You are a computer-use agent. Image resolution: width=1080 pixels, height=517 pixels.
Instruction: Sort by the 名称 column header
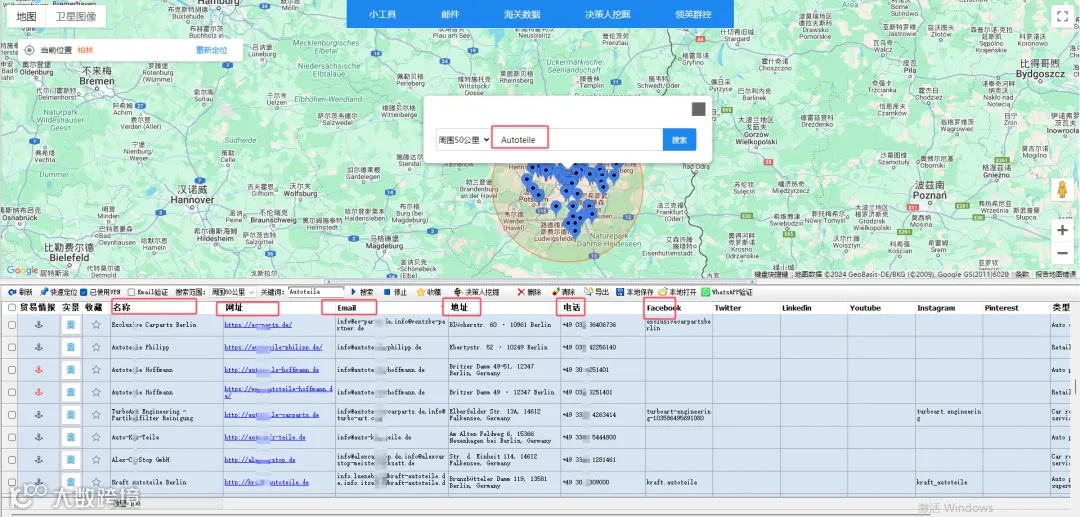121,308
